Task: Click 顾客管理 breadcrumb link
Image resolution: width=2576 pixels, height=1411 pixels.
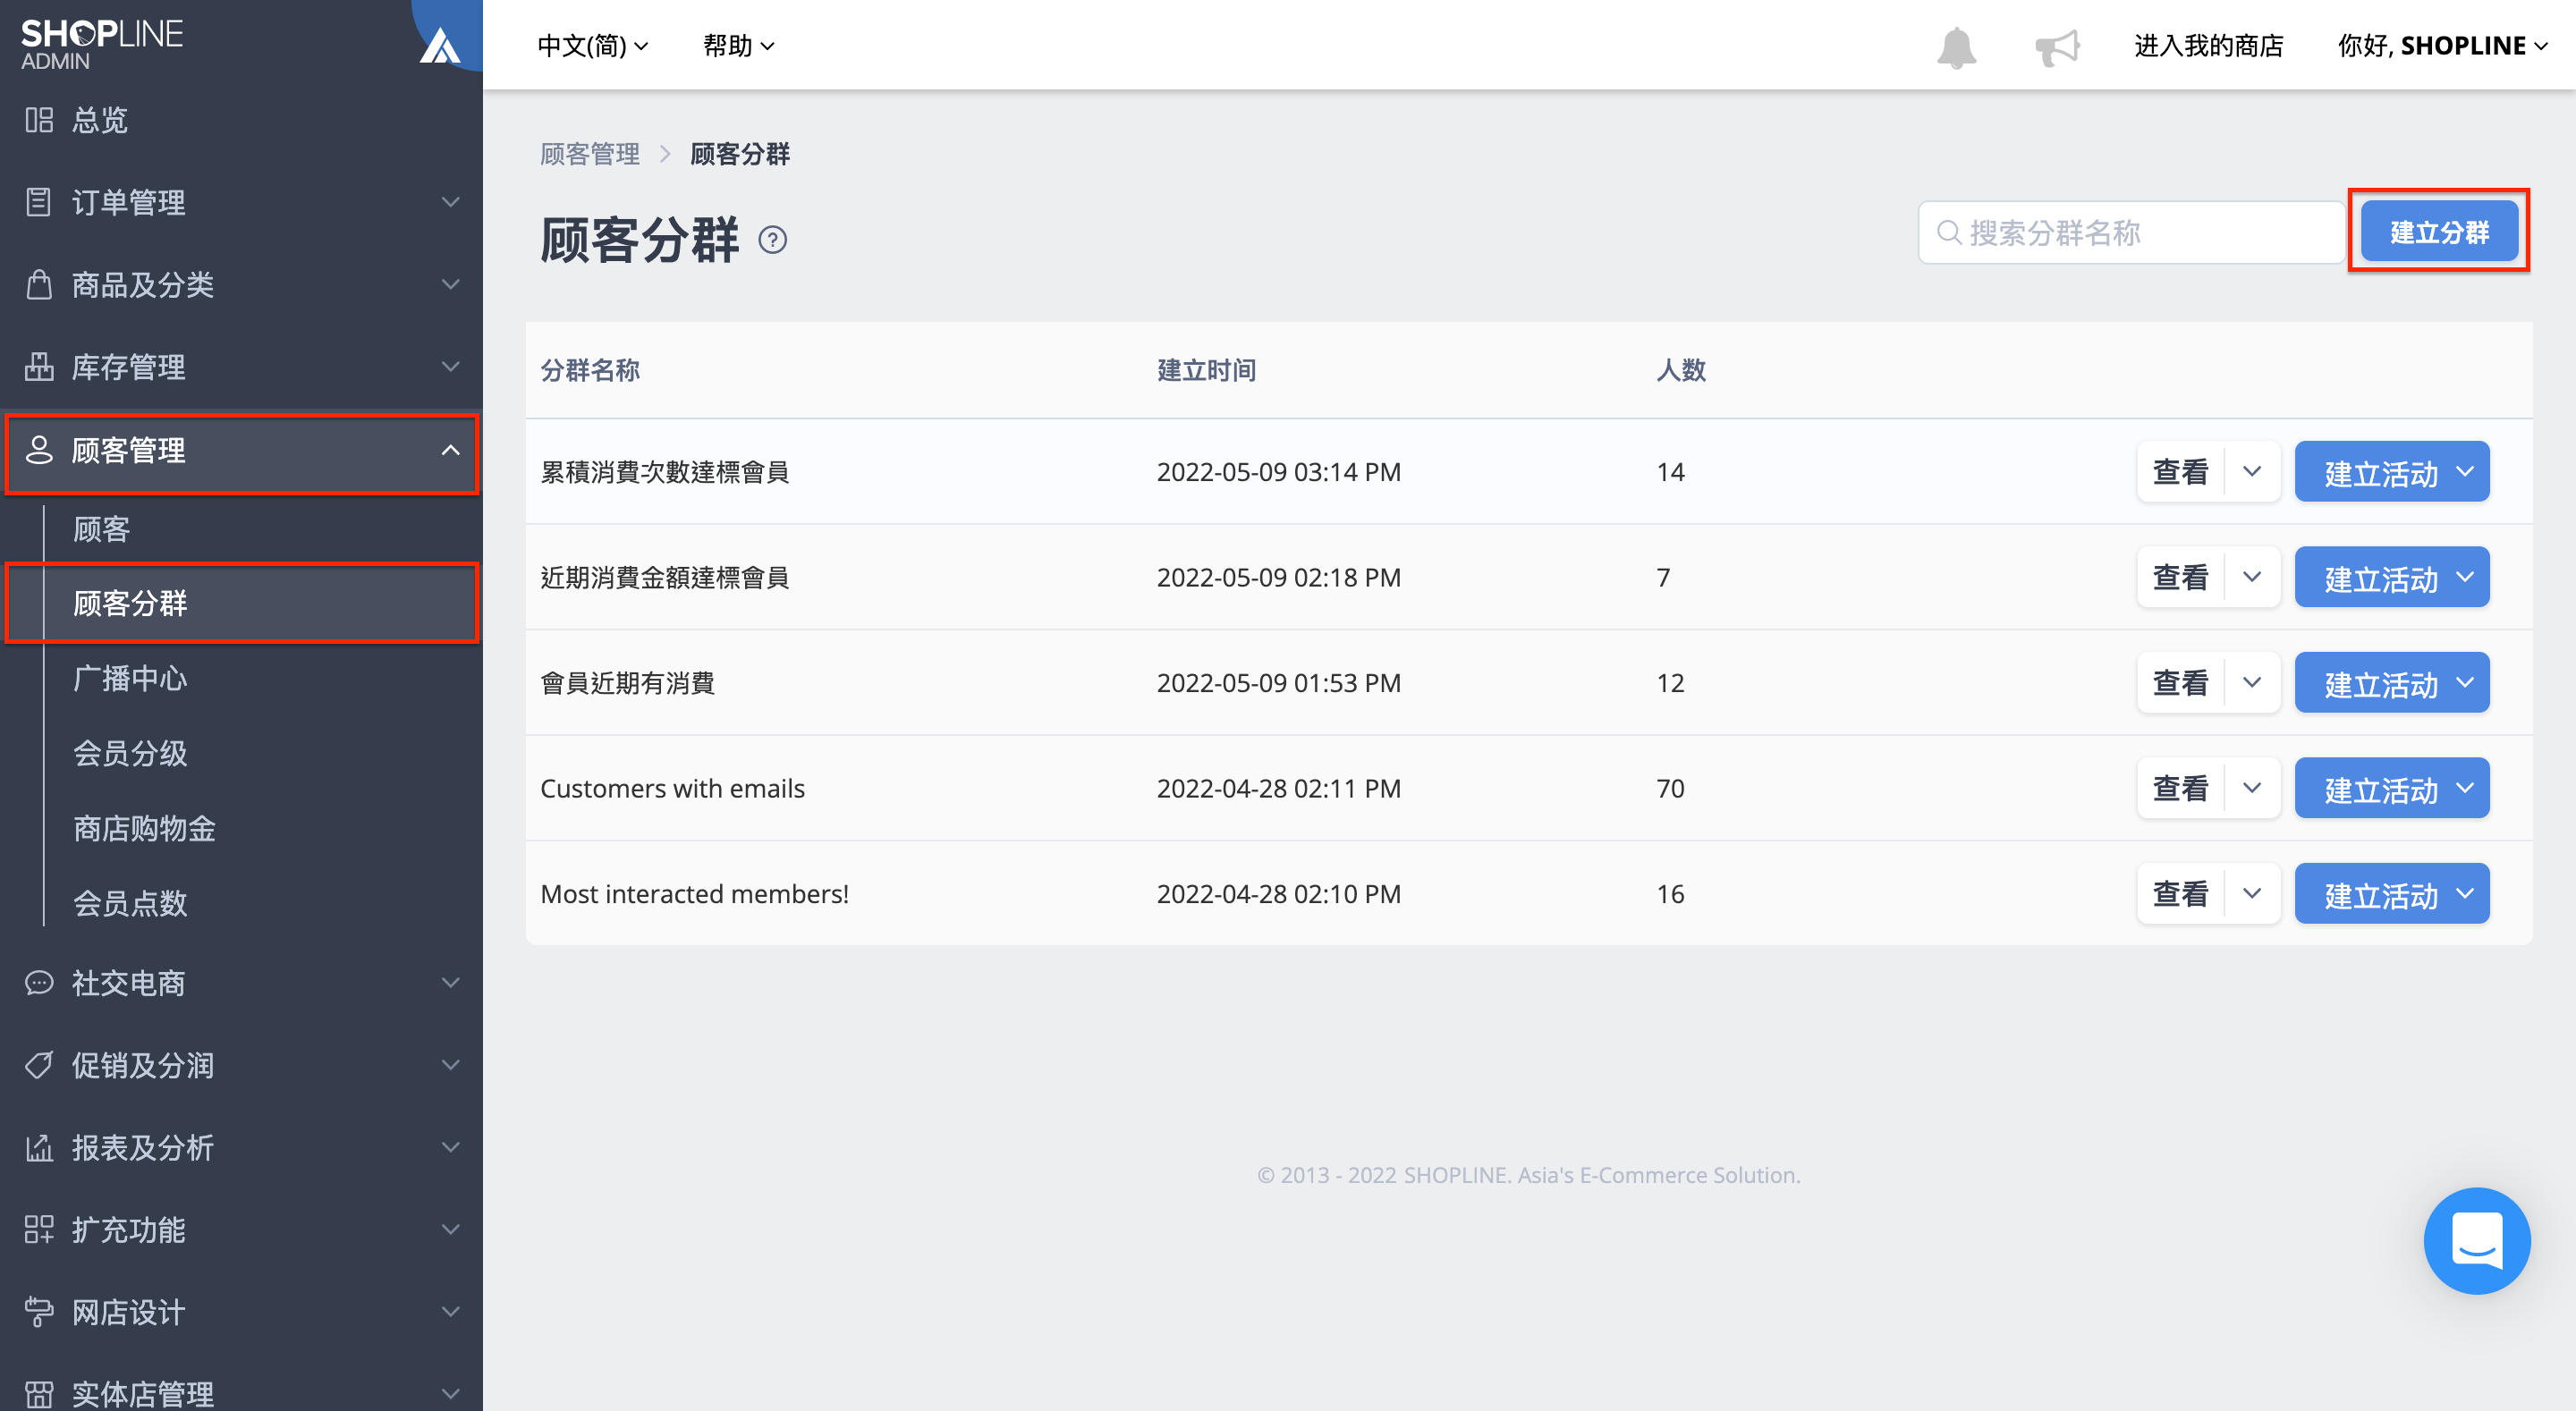Action: point(590,154)
